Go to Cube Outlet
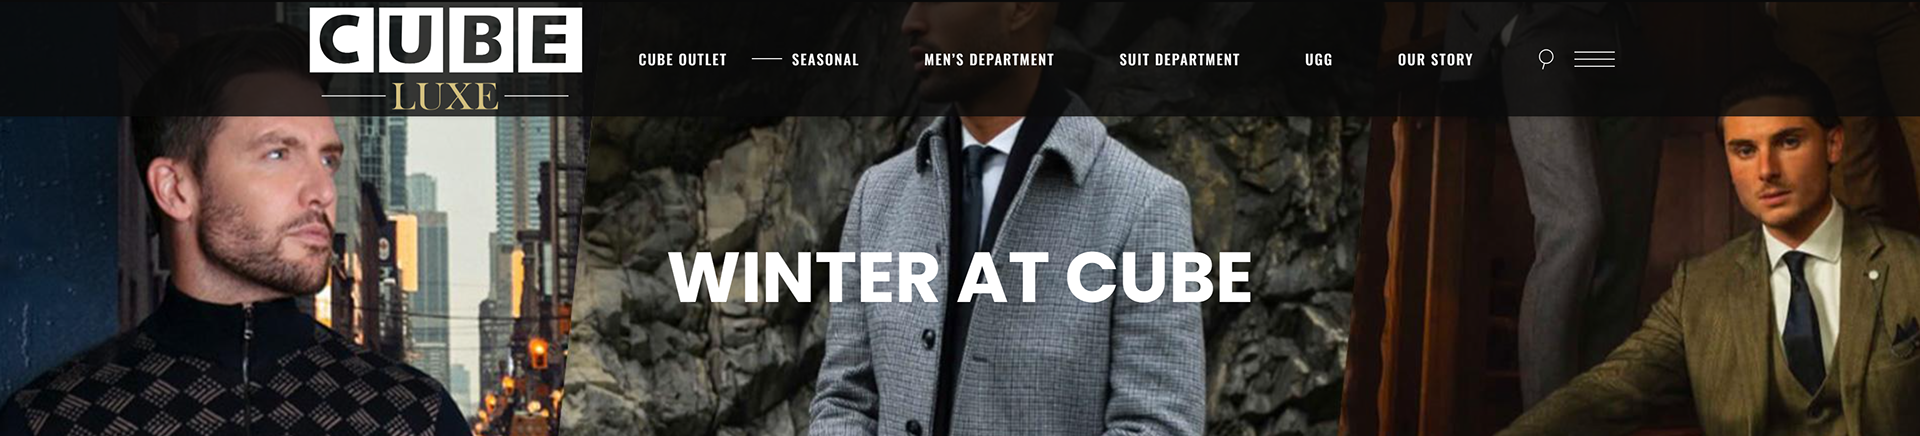This screenshot has height=436, width=1920. 683,60
